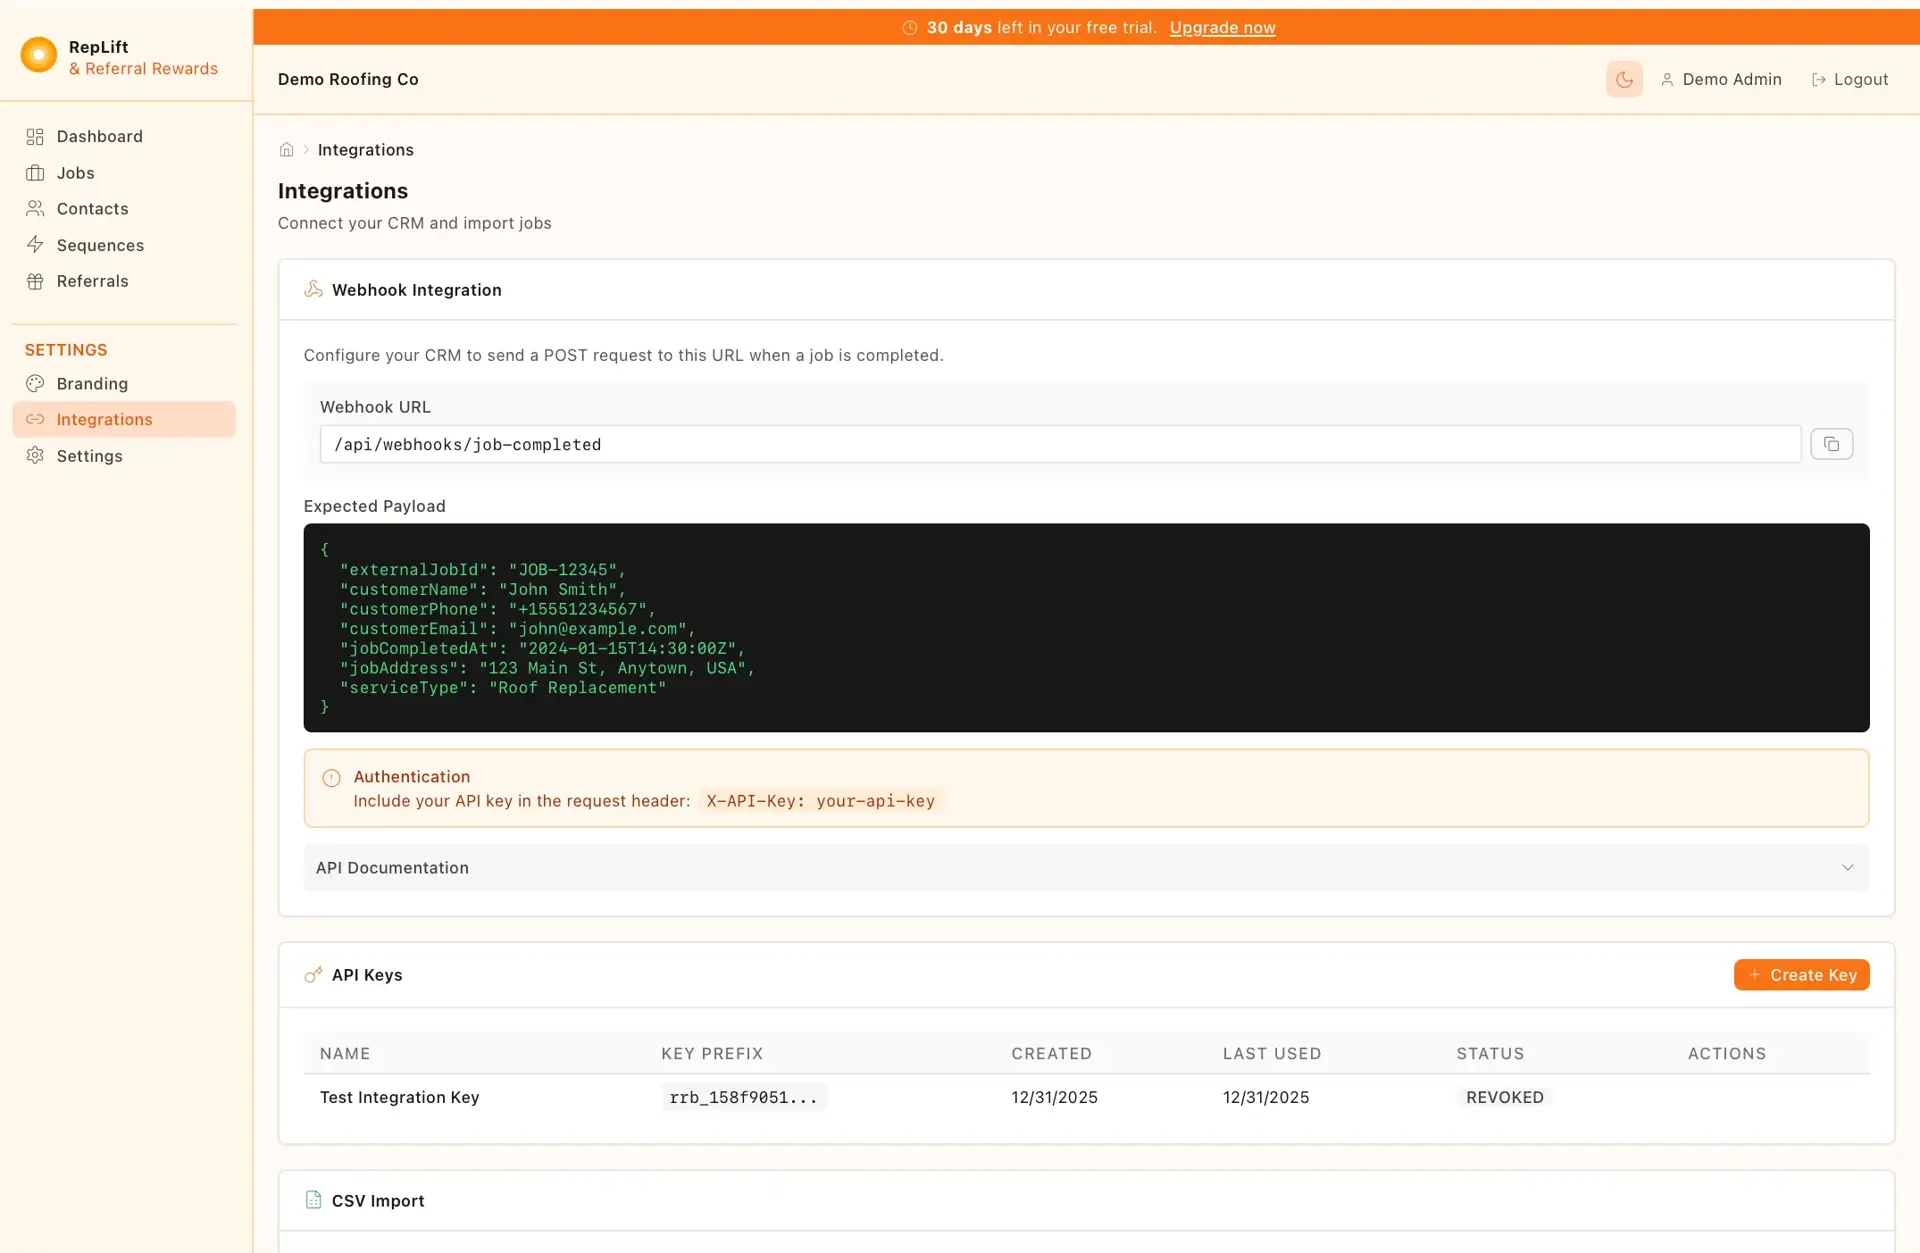Image resolution: width=1920 pixels, height=1253 pixels.
Task: Click the Contacts people icon
Action: click(35, 209)
